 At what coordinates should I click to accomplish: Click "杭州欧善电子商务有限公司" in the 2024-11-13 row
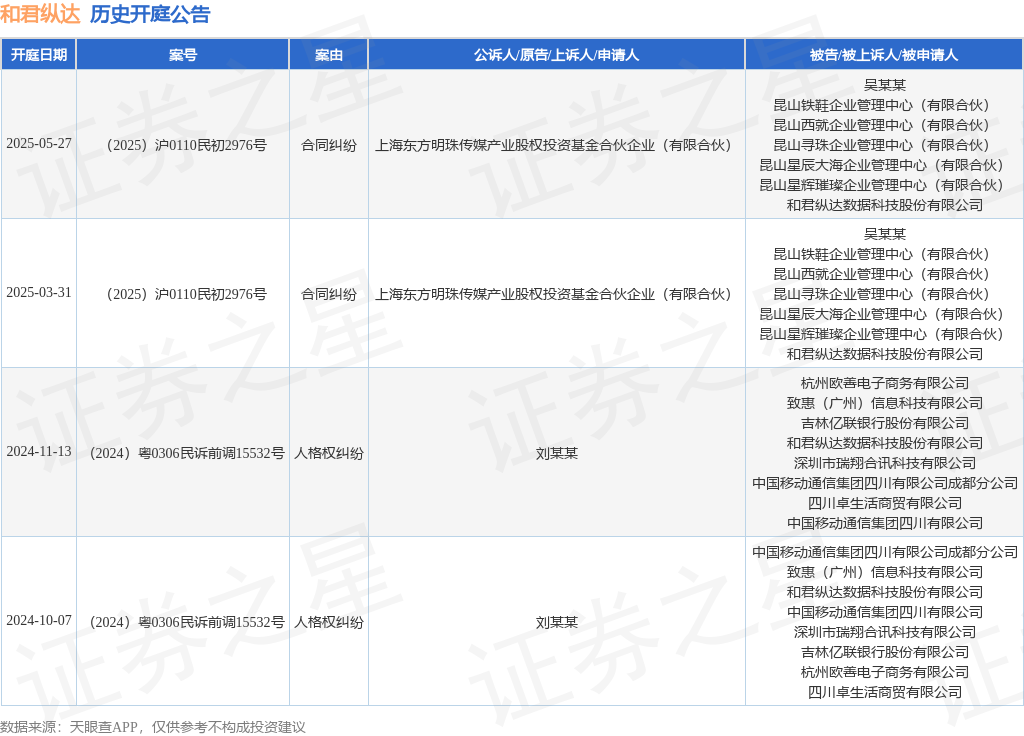(884, 383)
